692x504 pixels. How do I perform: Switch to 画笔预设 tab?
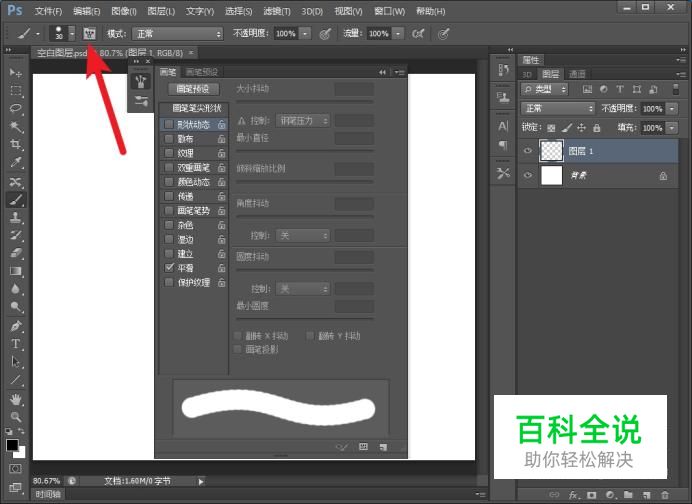click(x=202, y=72)
